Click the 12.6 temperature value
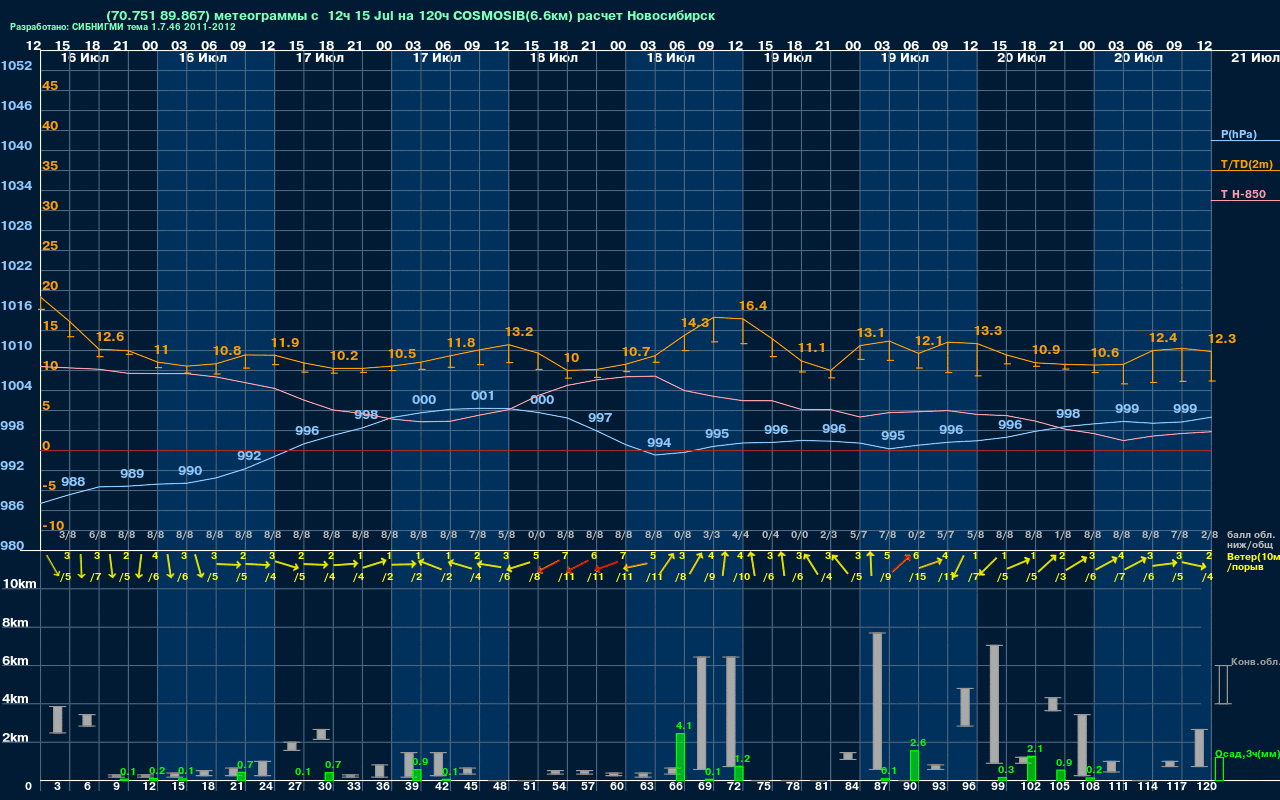 coord(110,337)
